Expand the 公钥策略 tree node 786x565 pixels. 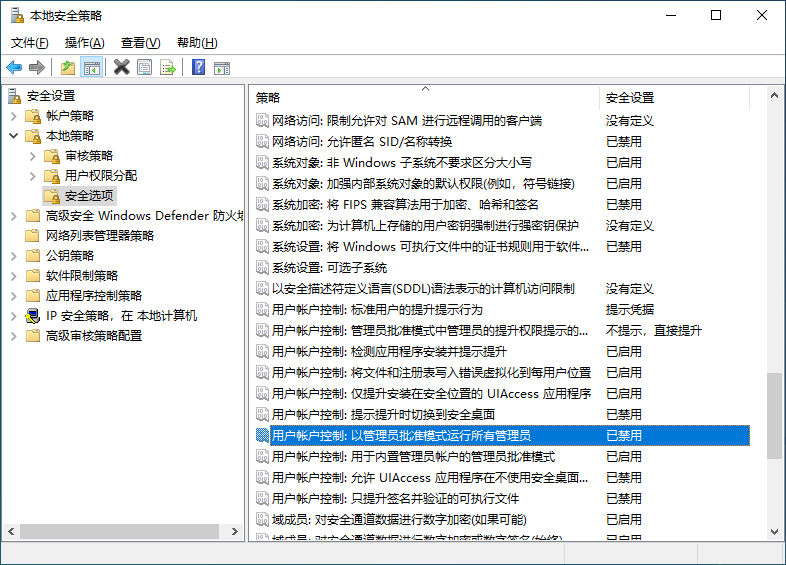click(14, 256)
